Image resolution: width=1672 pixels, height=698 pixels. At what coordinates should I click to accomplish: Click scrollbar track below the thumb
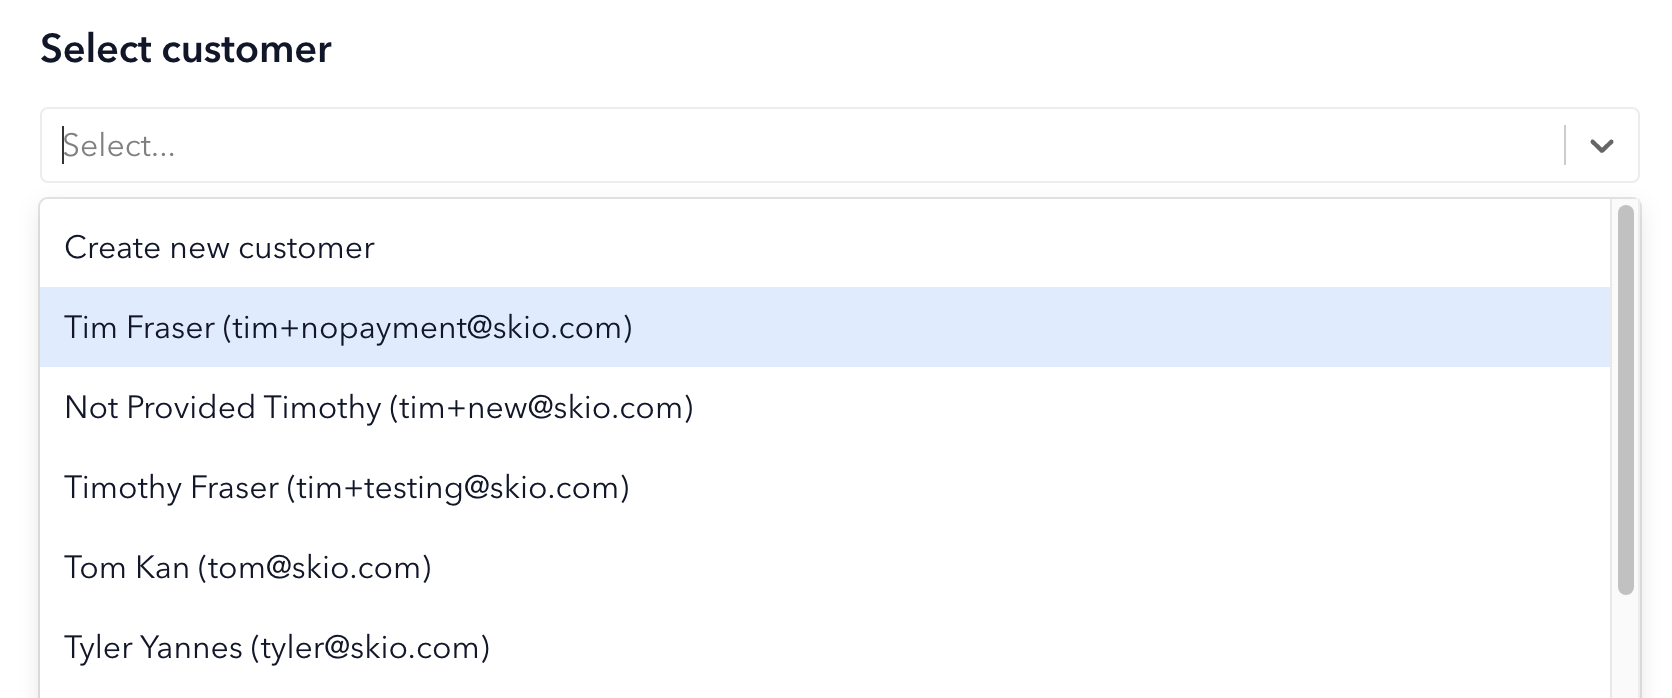[1625, 647]
